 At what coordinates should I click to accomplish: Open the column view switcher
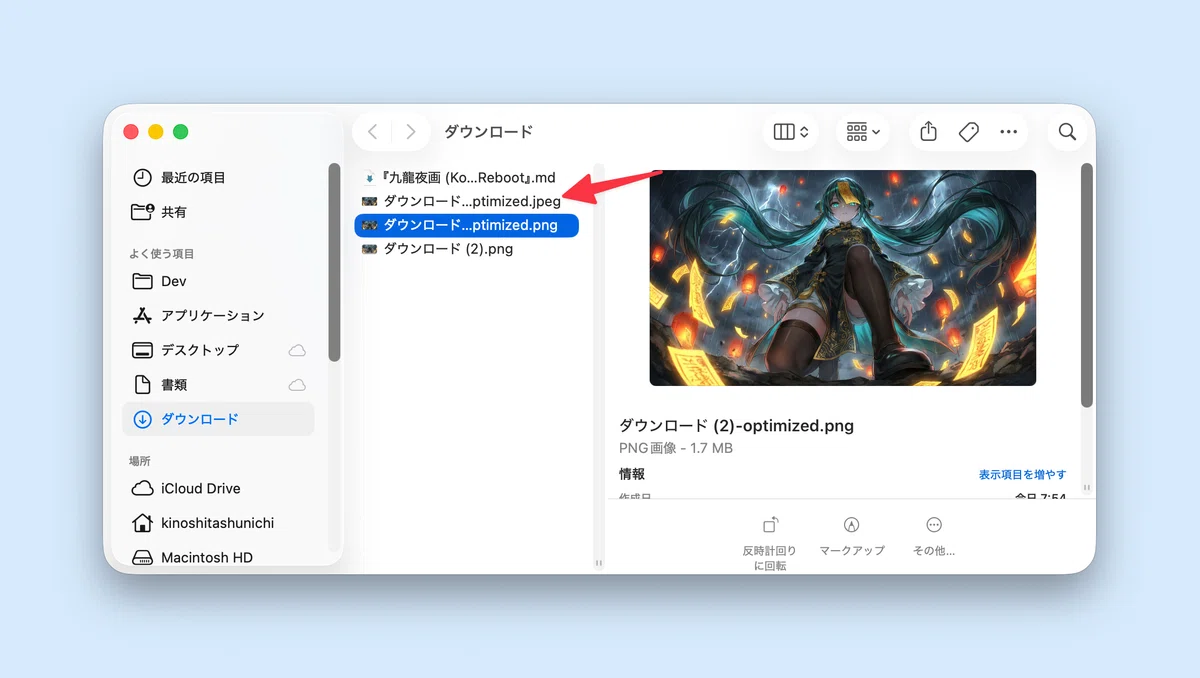click(791, 132)
